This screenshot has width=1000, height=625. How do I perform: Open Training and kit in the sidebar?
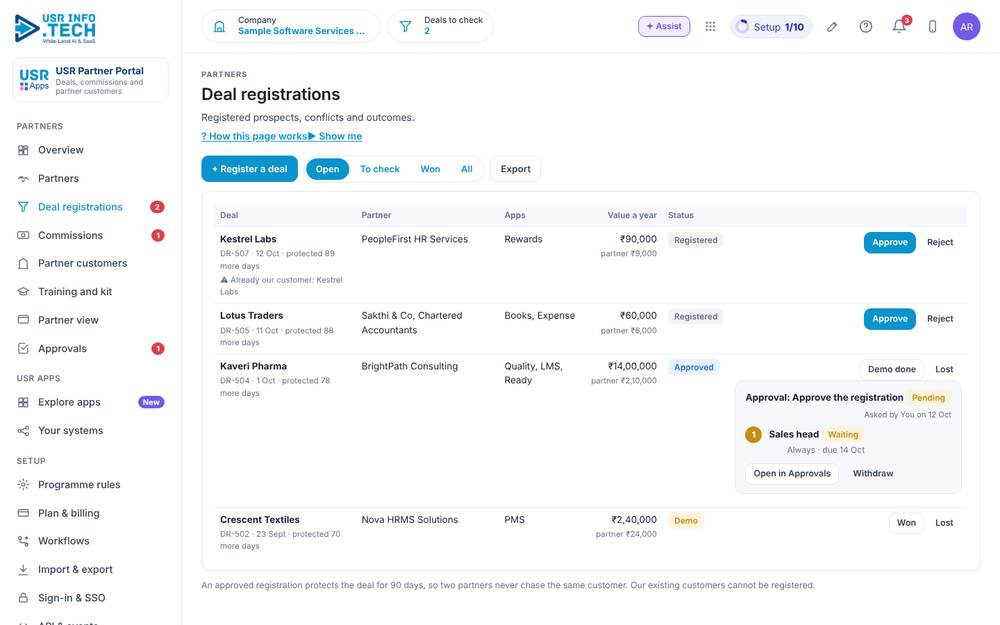click(91, 291)
